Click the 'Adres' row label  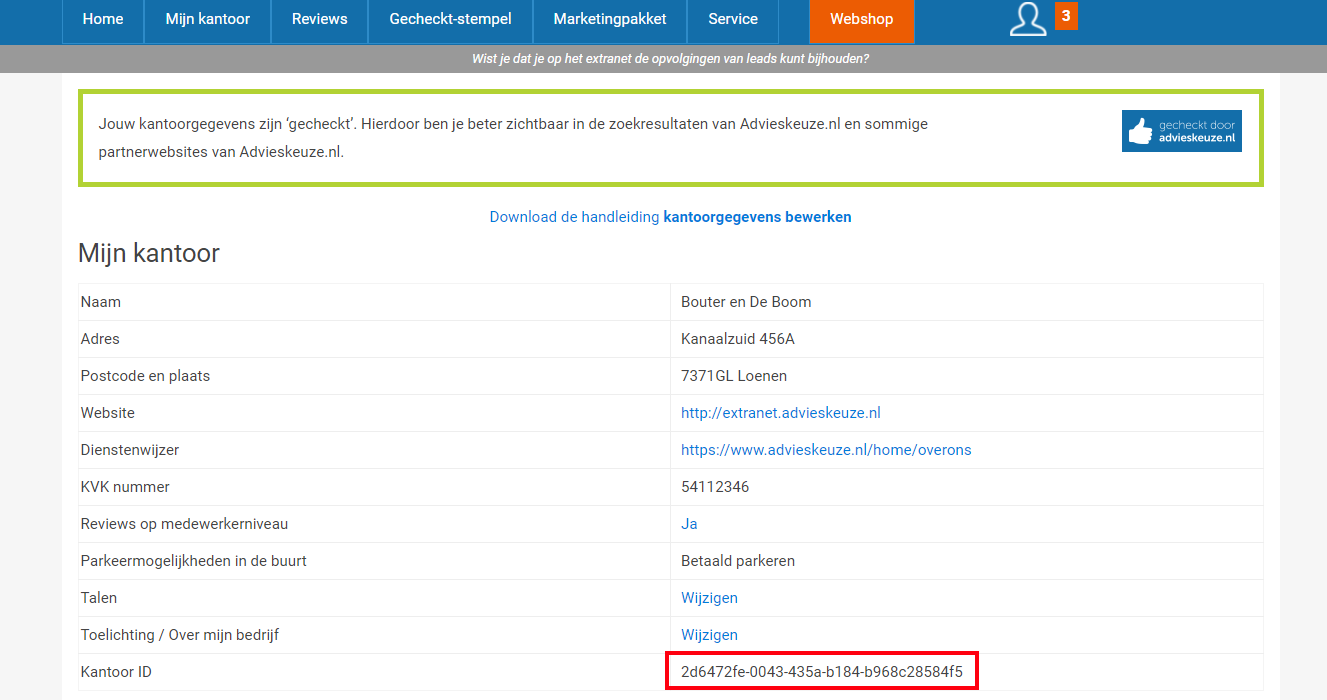click(100, 339)
